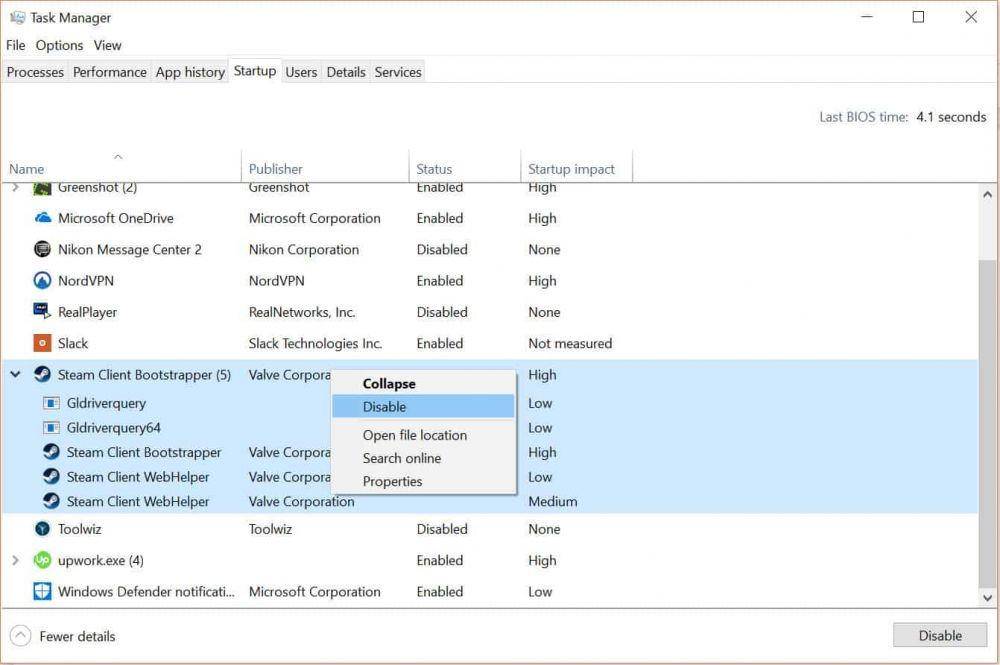
Task: Select the NordVPN row name
Action: pos(85,281)
